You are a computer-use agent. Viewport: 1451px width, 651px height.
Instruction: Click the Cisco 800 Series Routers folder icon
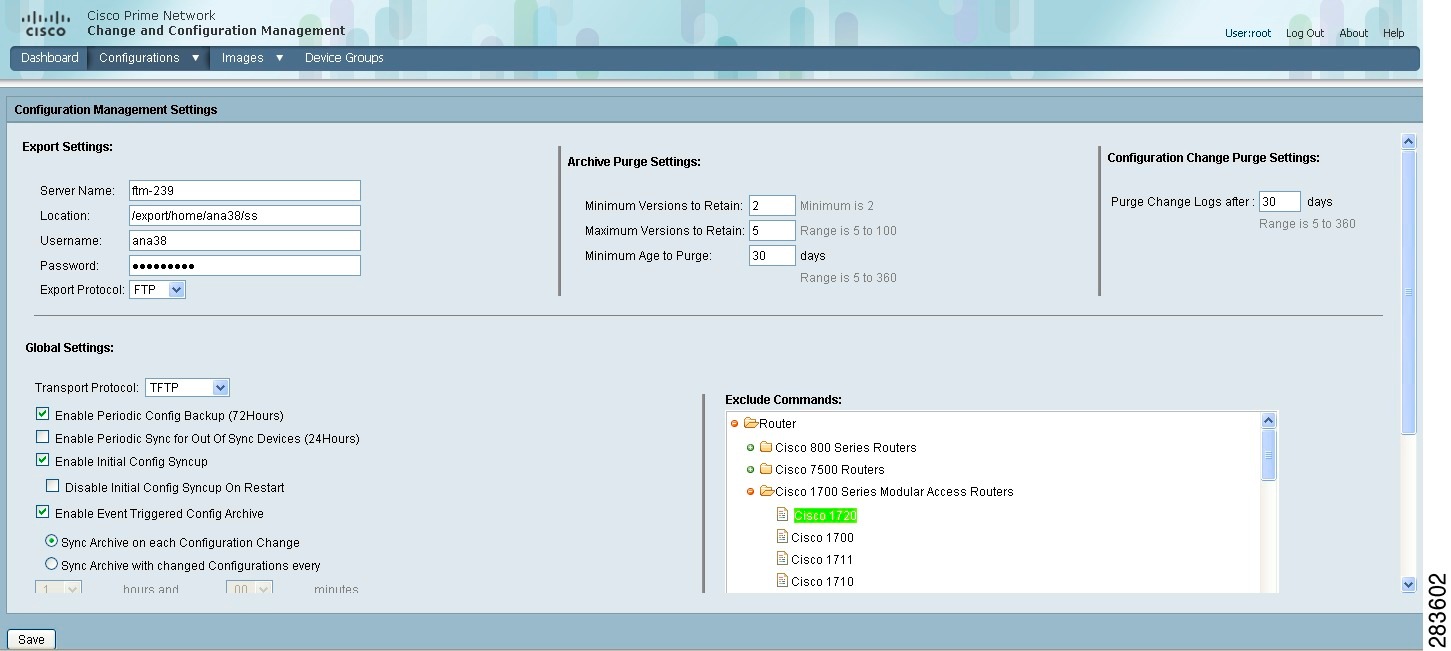click(x=766, y=447)
